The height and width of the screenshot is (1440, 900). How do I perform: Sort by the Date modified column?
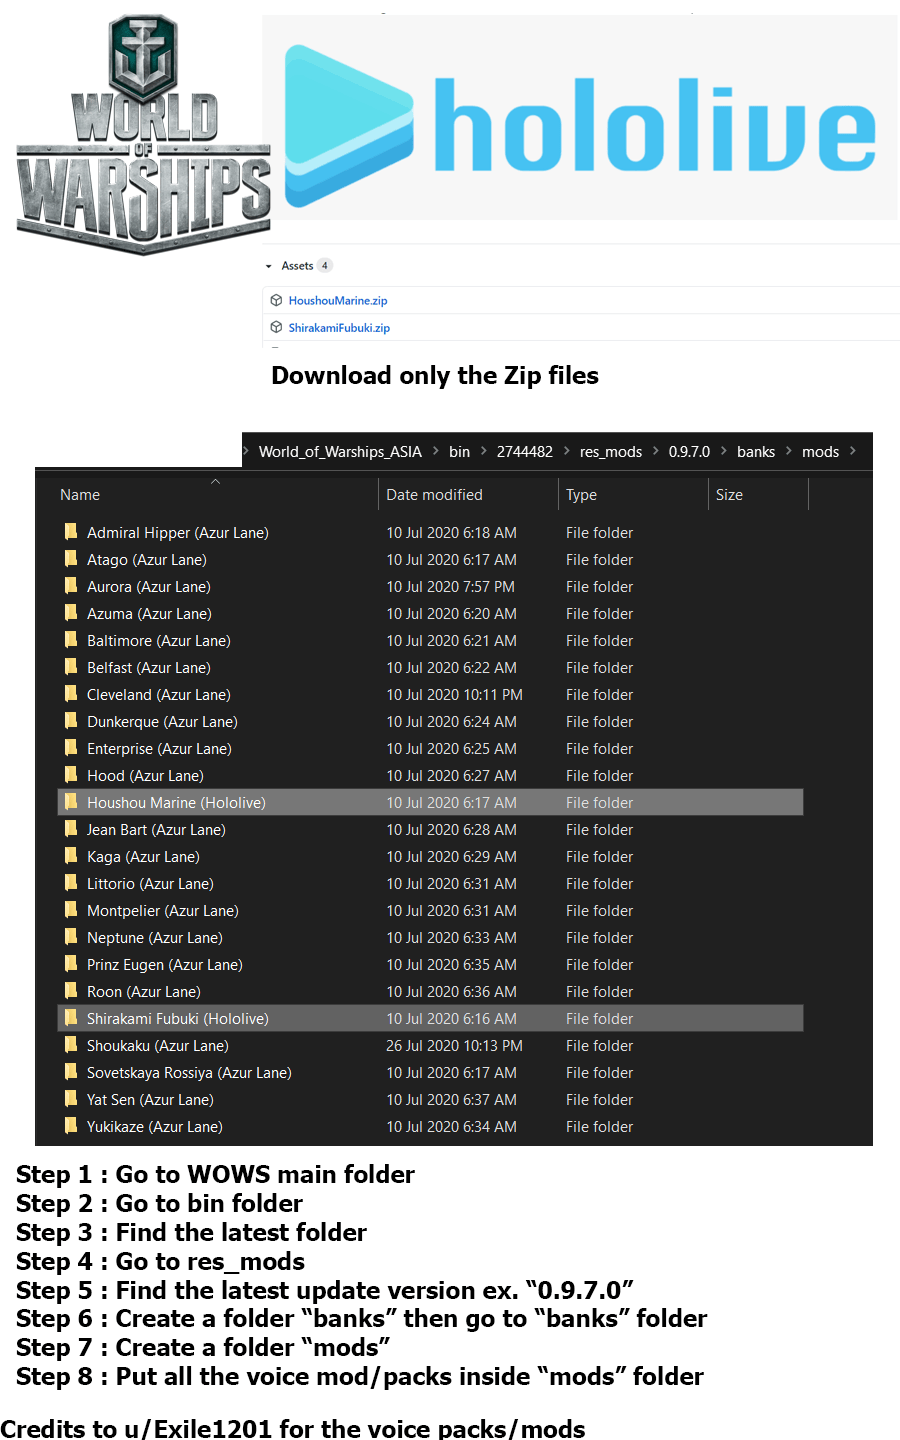click(434, 495)
